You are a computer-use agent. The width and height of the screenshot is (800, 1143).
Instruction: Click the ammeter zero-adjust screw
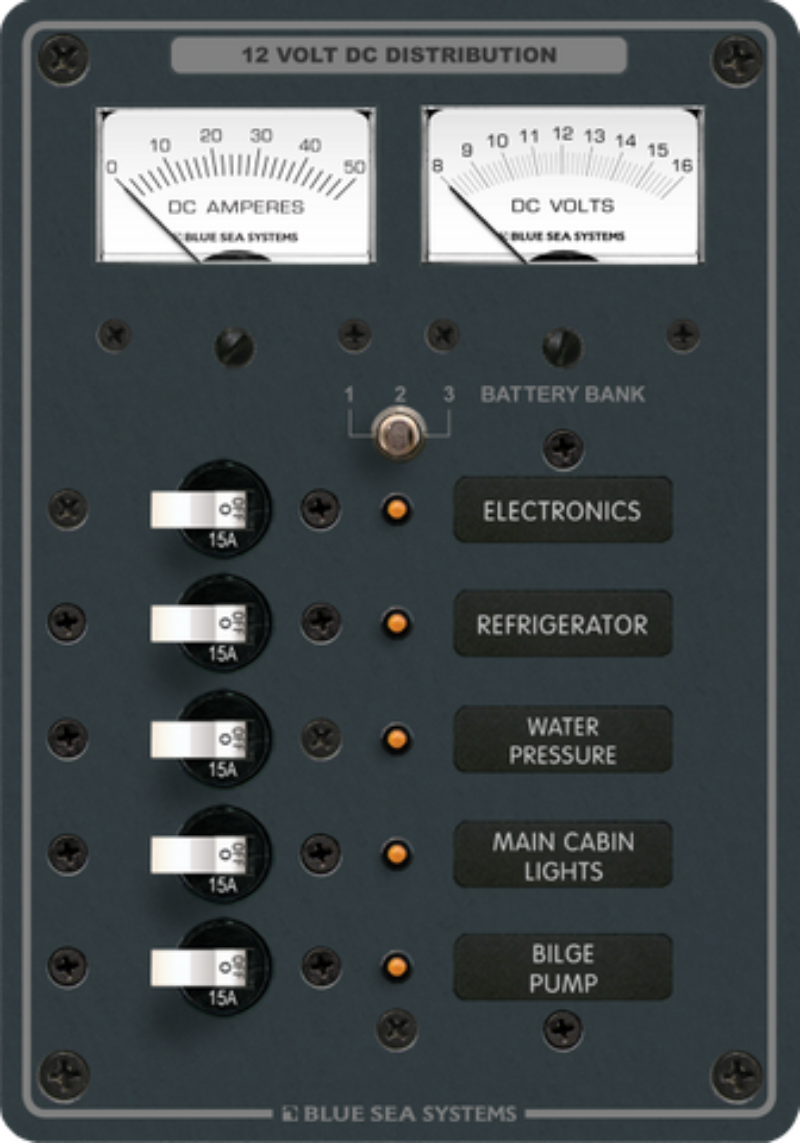(x=235, y=347)
